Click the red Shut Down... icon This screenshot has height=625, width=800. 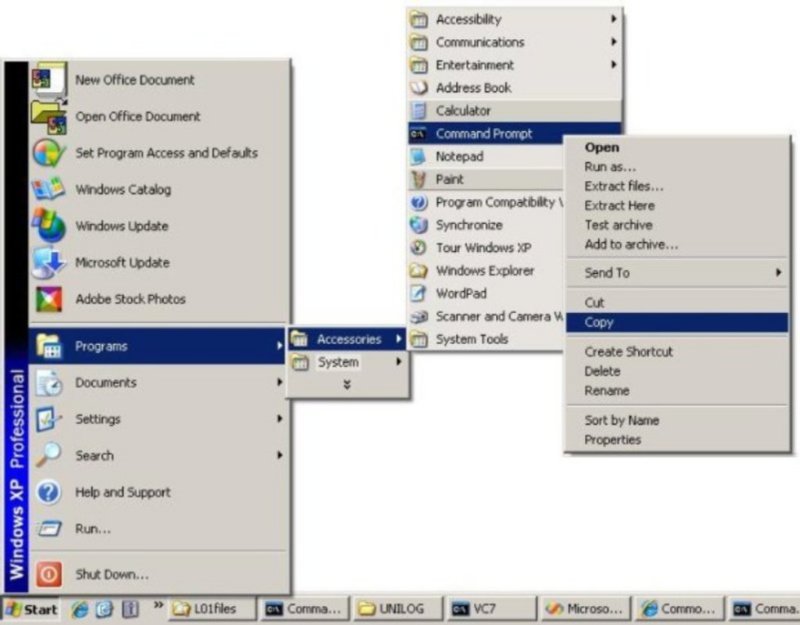click(x=48, y=574)
